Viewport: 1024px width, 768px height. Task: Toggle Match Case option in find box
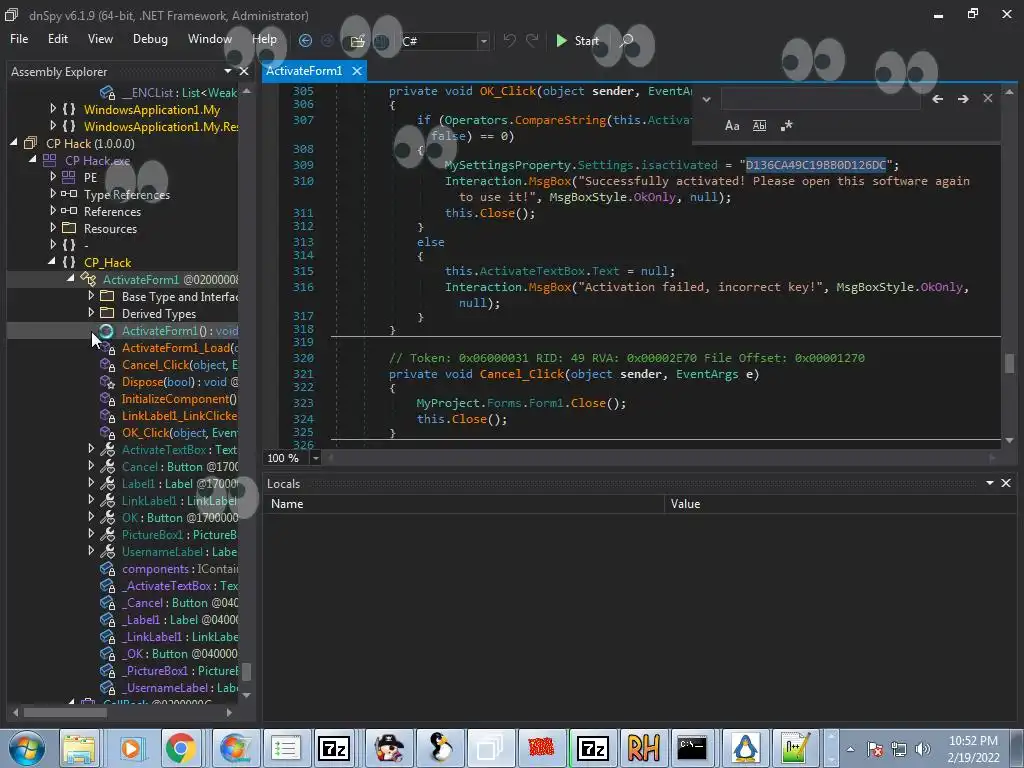coord(732,126)
